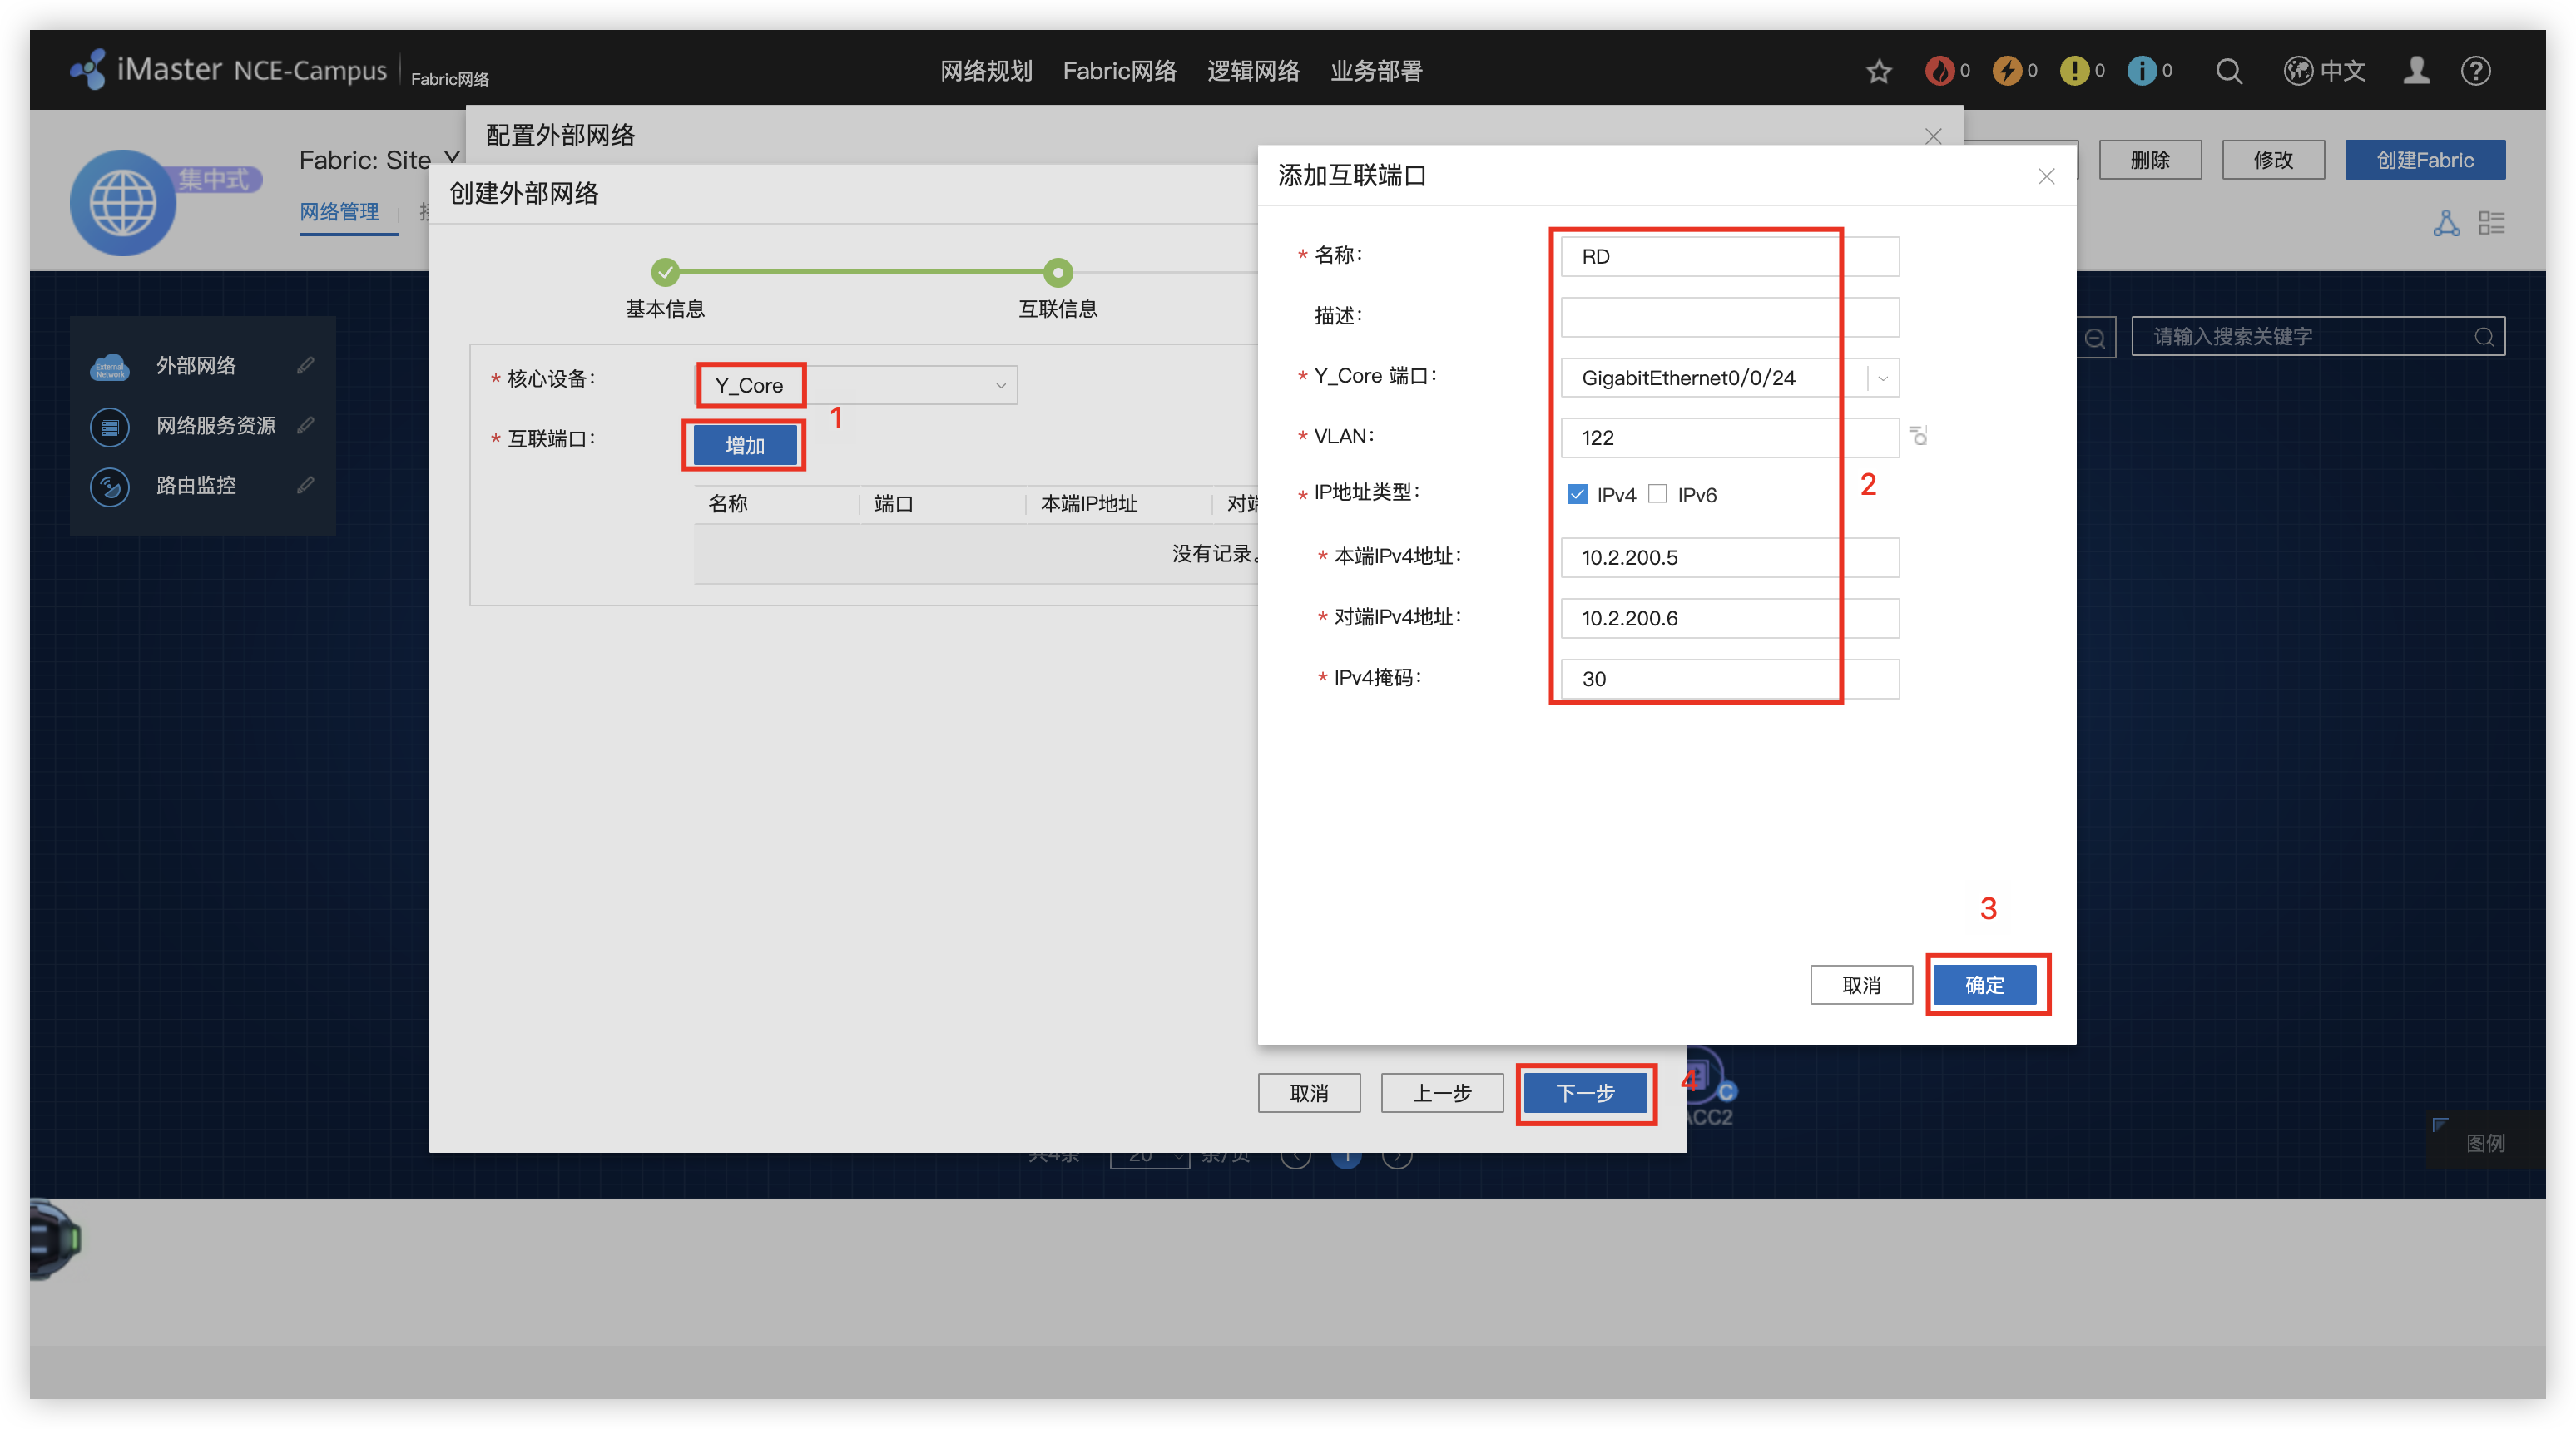
Task: Open the user account icon
Action: pyautogui.click(x=2416, y=71)
